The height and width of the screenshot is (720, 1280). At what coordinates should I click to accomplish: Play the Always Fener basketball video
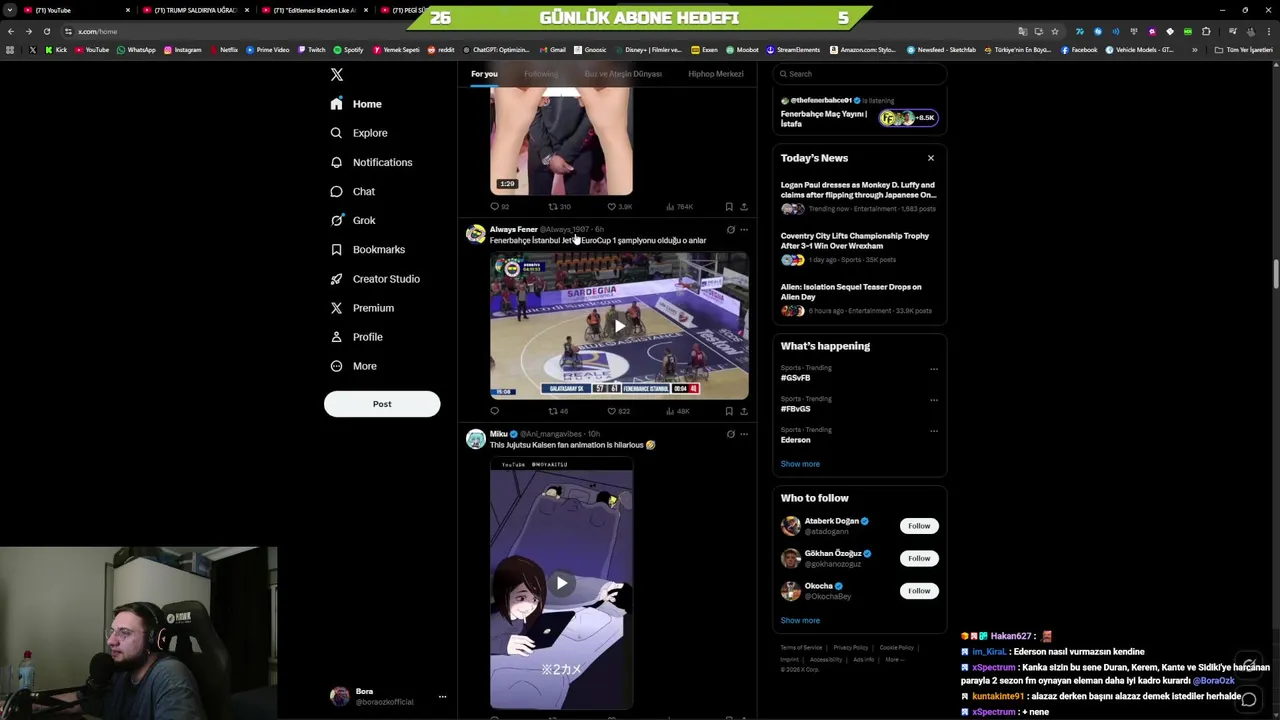(619, 326)
